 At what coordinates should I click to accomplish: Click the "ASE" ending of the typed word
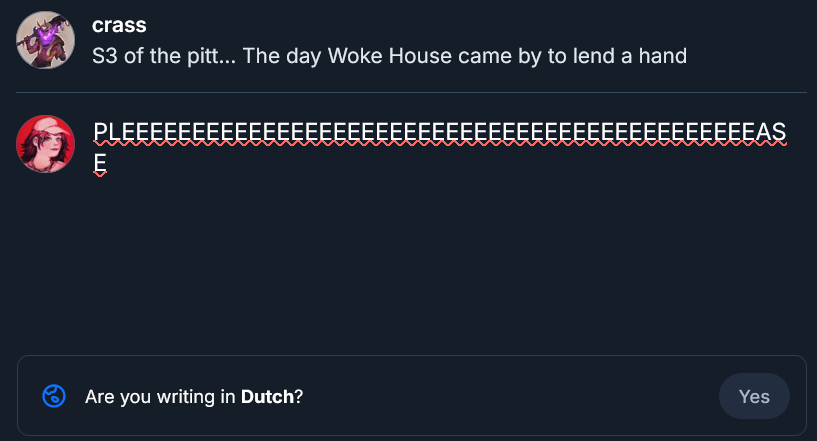pyautogui.click(x=770, y=133)
